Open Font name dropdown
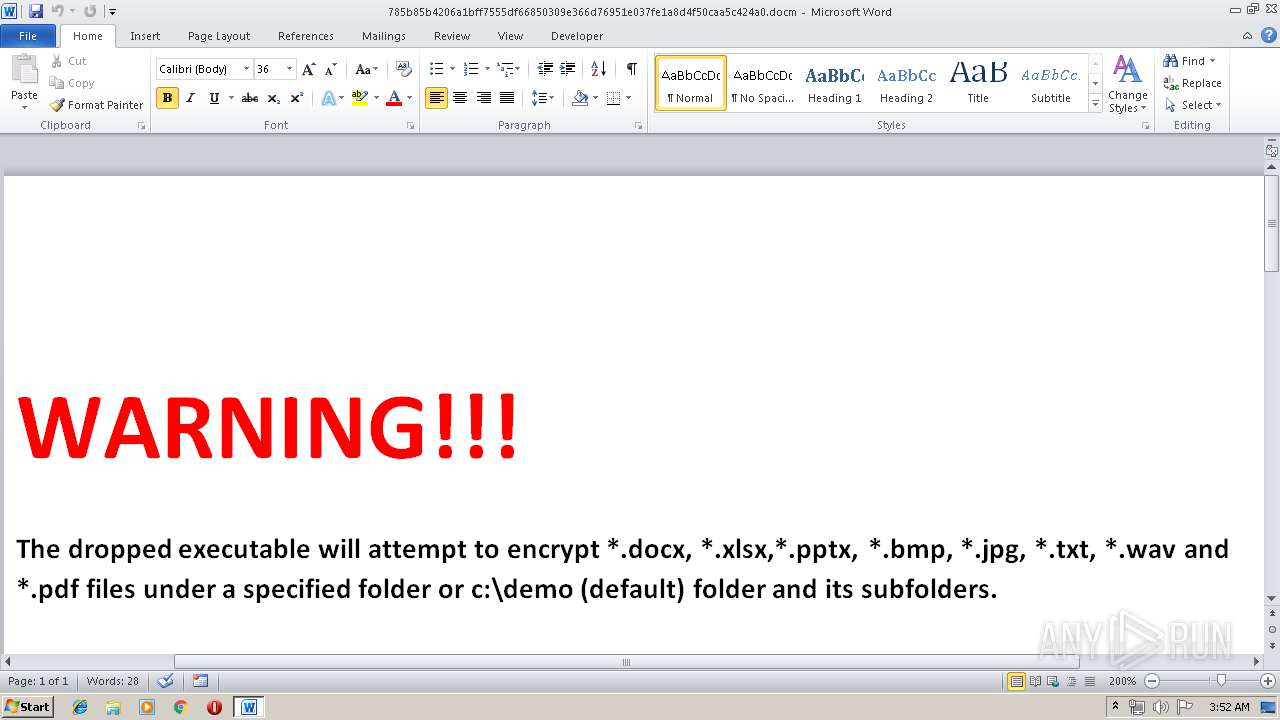 click(x=247, y=69)
